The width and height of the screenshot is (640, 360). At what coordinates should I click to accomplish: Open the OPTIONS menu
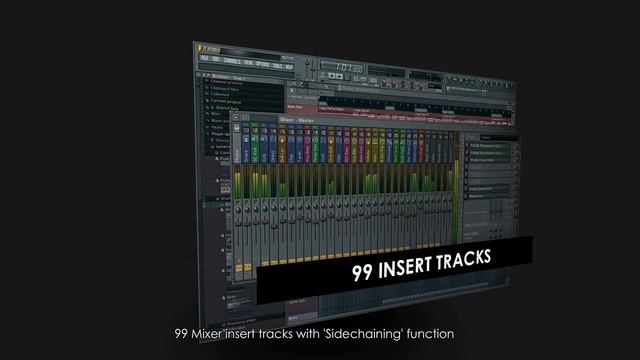[262, 64]
